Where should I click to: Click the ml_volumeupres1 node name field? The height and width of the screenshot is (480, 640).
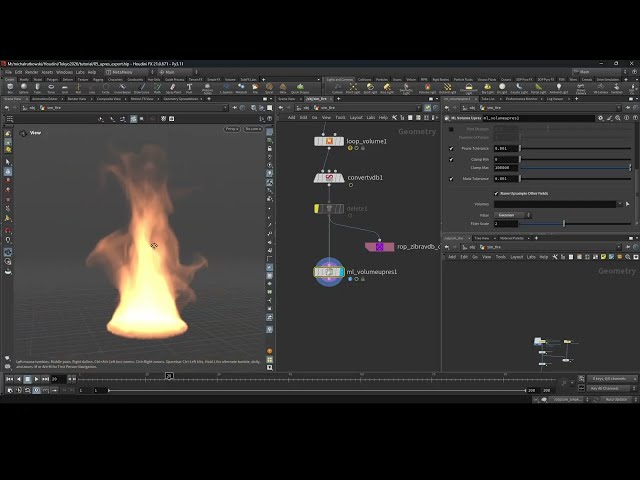click(538, 118)
